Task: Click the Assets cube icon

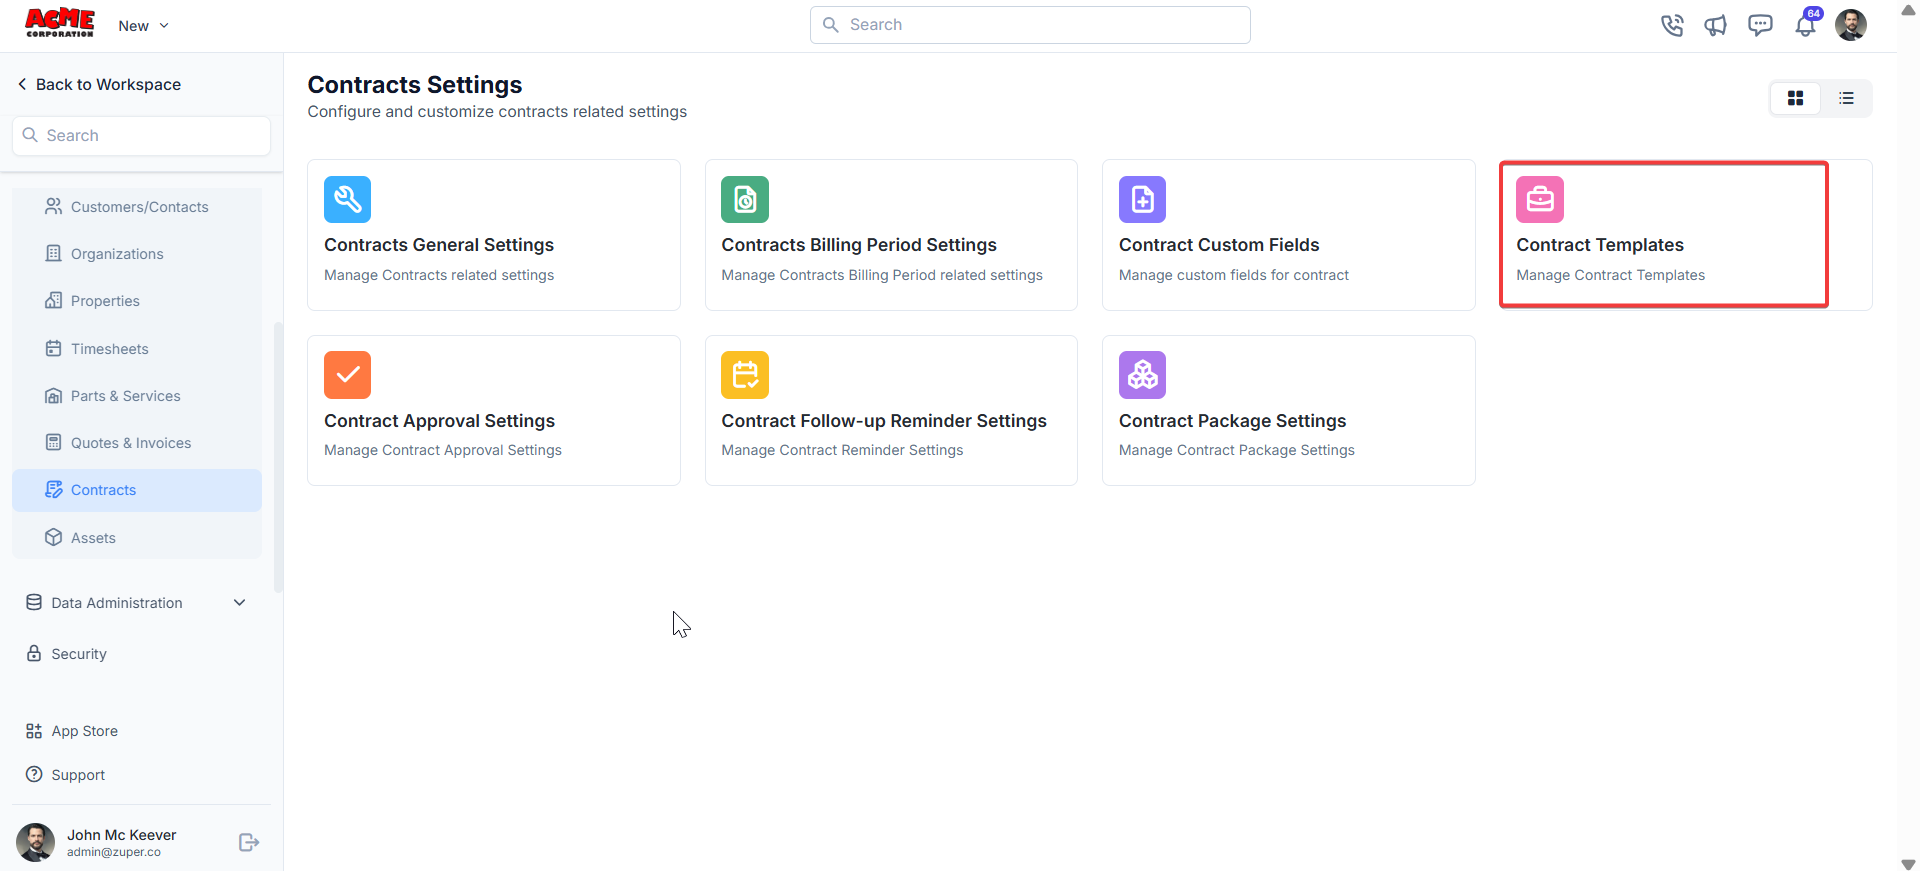Action: 54,537
